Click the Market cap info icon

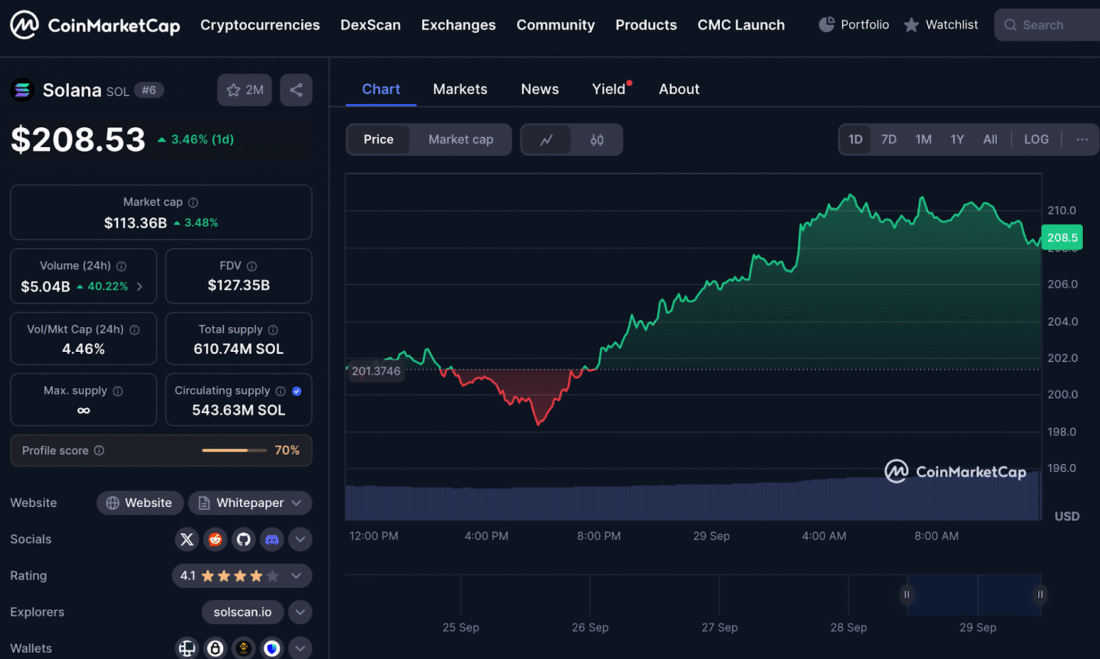[x=193, y=202]
